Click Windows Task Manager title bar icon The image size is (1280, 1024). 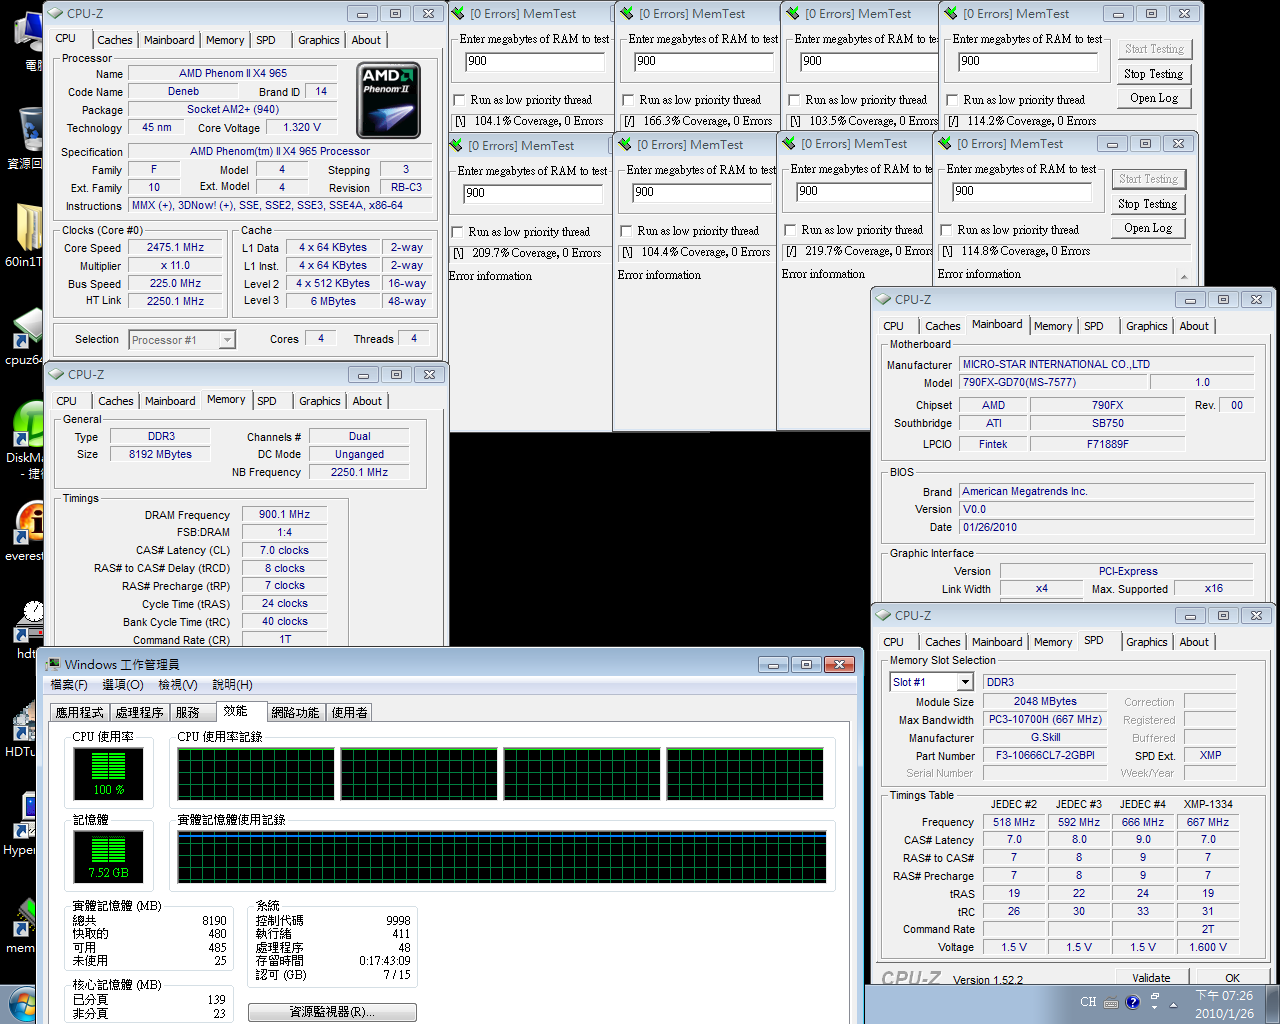(53, 664)
